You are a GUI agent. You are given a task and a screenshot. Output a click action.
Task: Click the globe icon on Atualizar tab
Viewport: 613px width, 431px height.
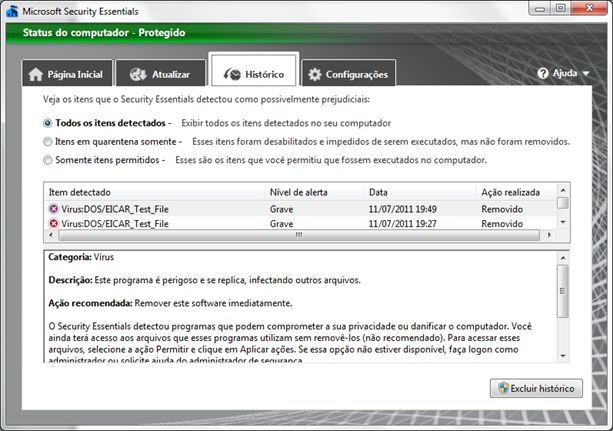pyautogui.click(x=138, y=74)
